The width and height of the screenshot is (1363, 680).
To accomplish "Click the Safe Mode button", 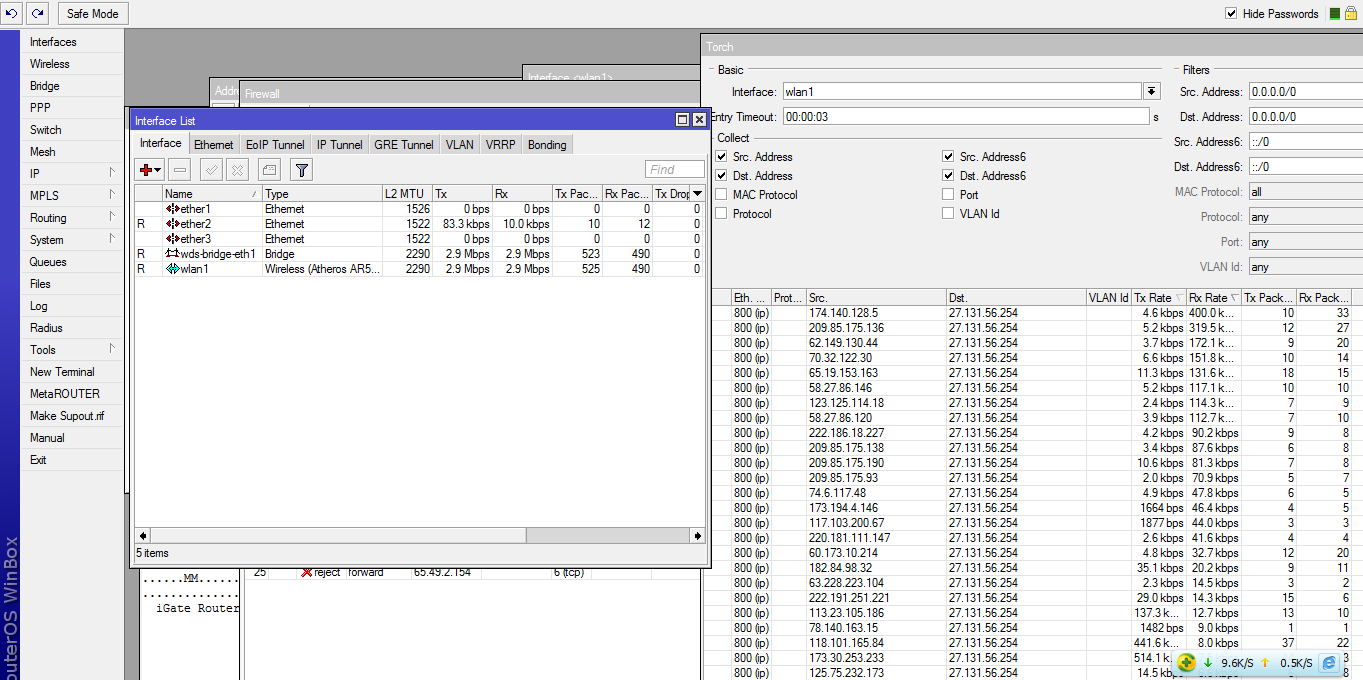I will point(92,14).
